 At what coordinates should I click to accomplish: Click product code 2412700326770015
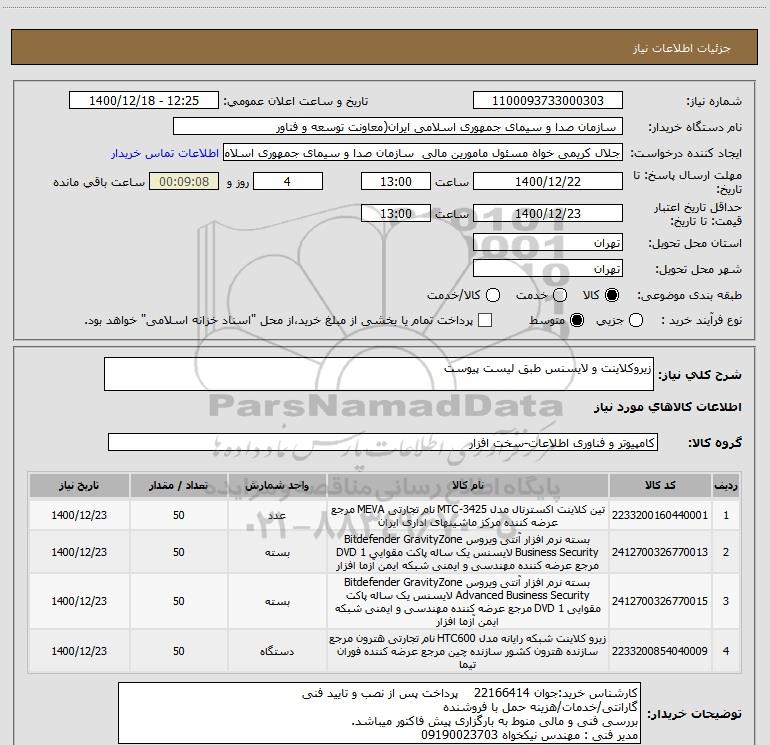[x=660, y=601]
